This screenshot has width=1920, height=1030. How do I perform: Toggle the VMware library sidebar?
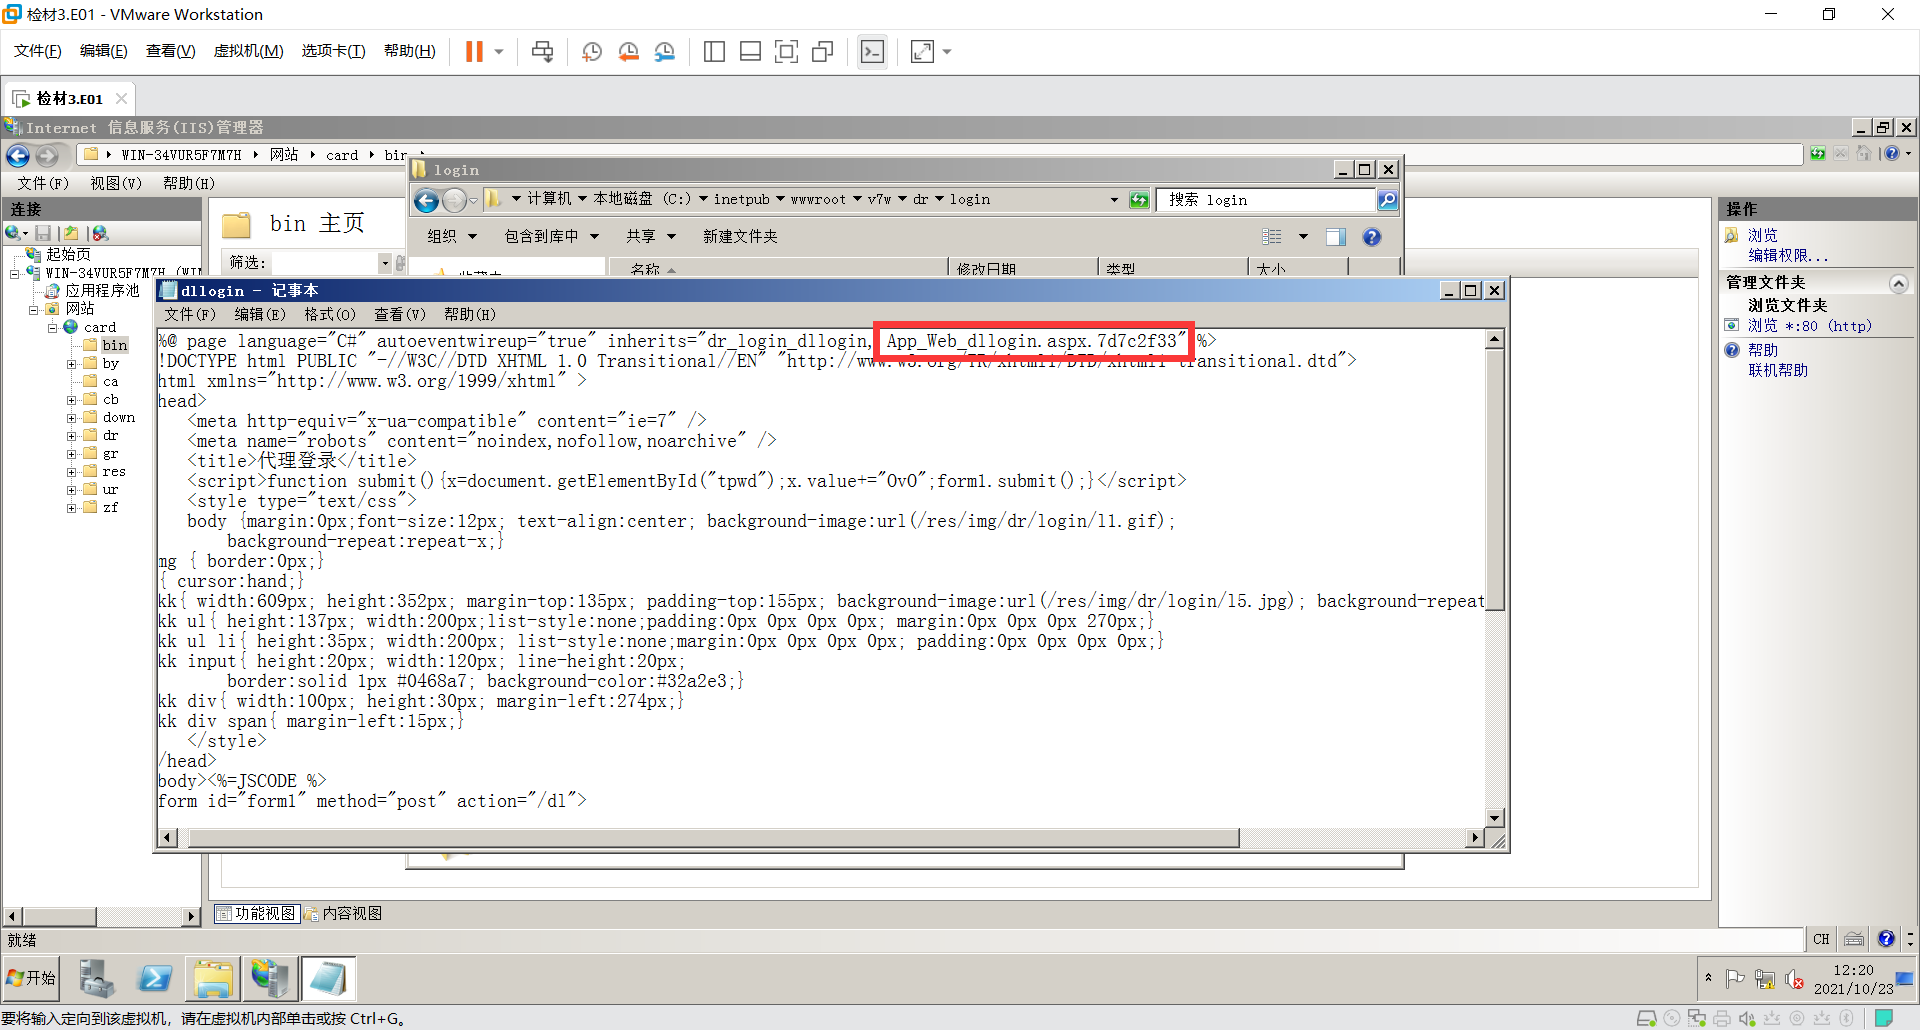[x=714, y=51]
